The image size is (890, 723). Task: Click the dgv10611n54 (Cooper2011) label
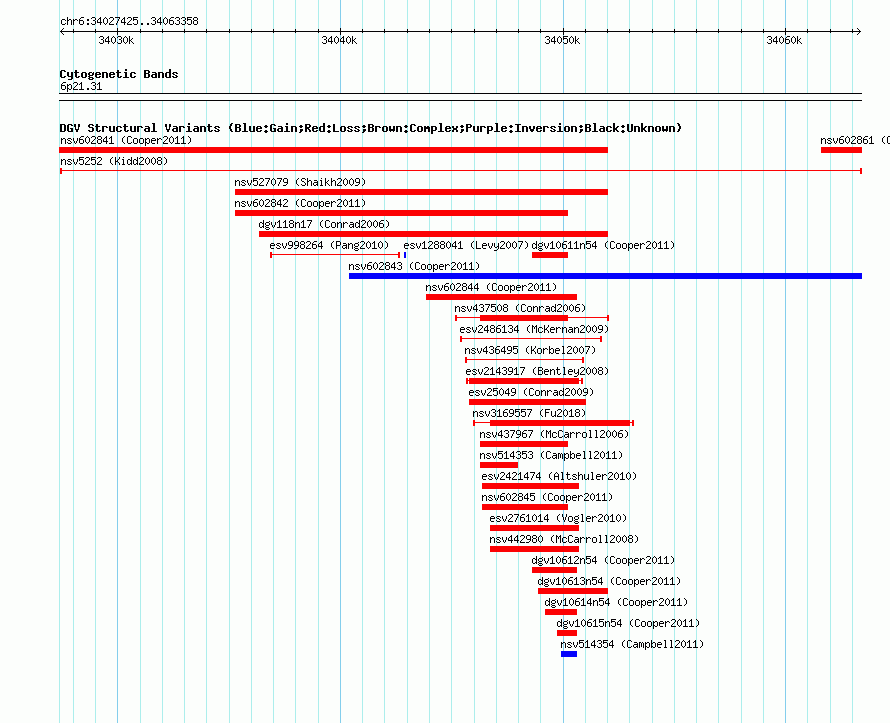point(603,245)
